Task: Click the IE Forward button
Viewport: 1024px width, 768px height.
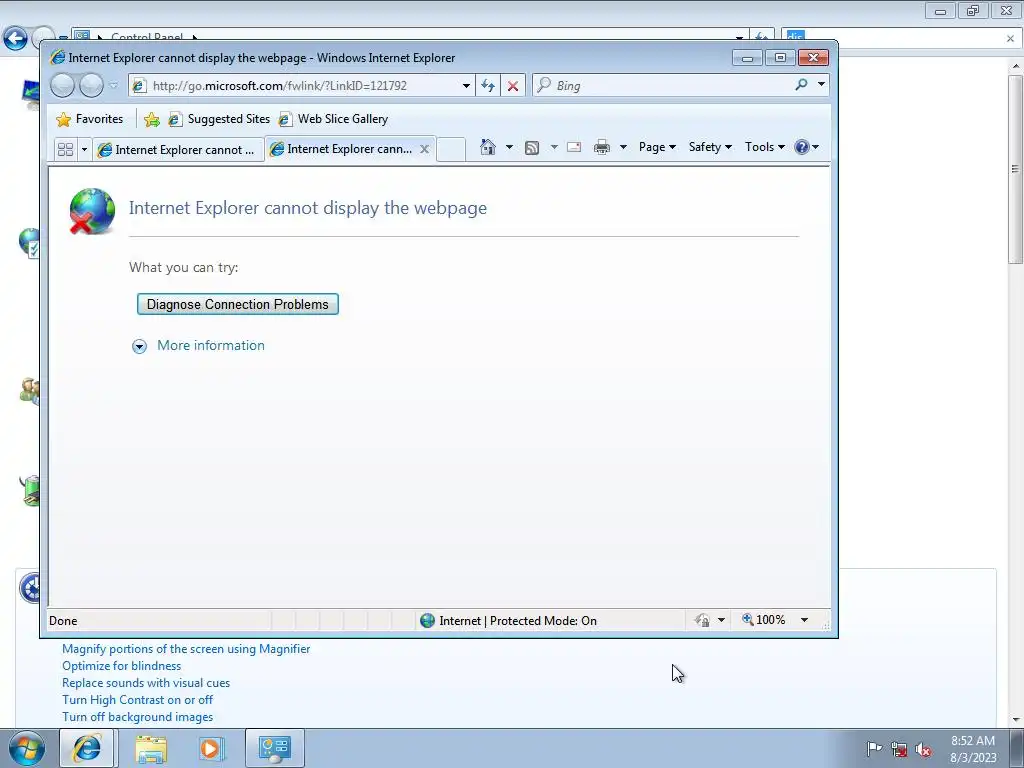Action: click(91, 86)
